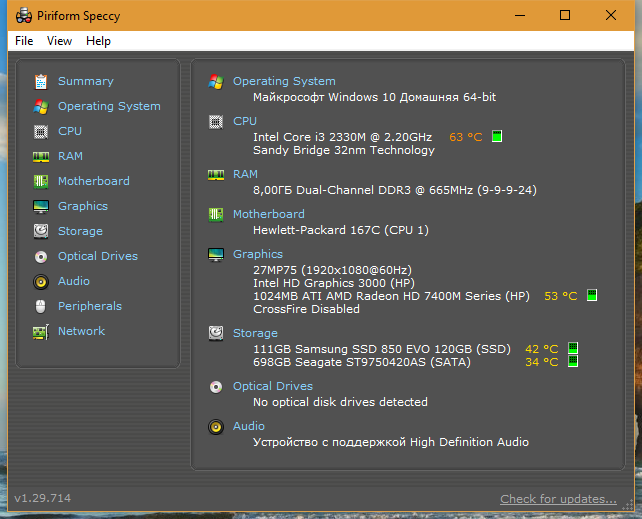Open the View menu
Image resolution: width=642 pixels, height=519 pixels.
click(x=59, y=41)
